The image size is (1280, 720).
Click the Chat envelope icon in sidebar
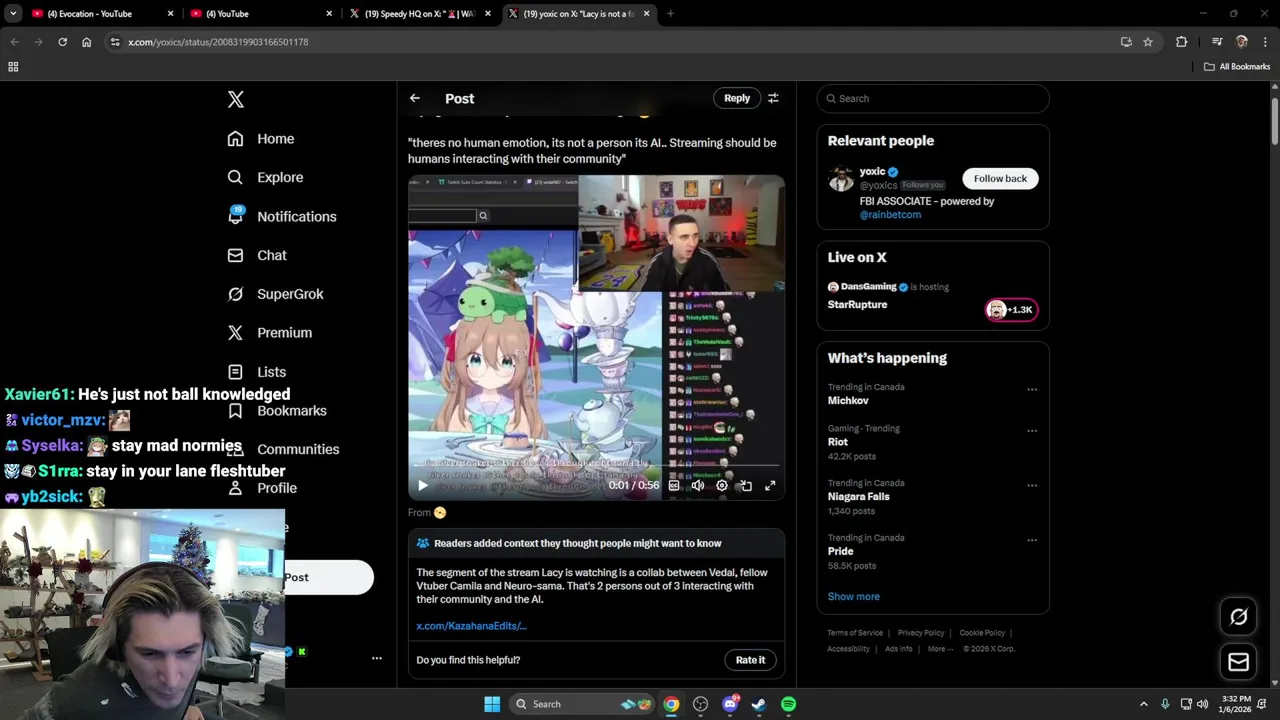235,255
